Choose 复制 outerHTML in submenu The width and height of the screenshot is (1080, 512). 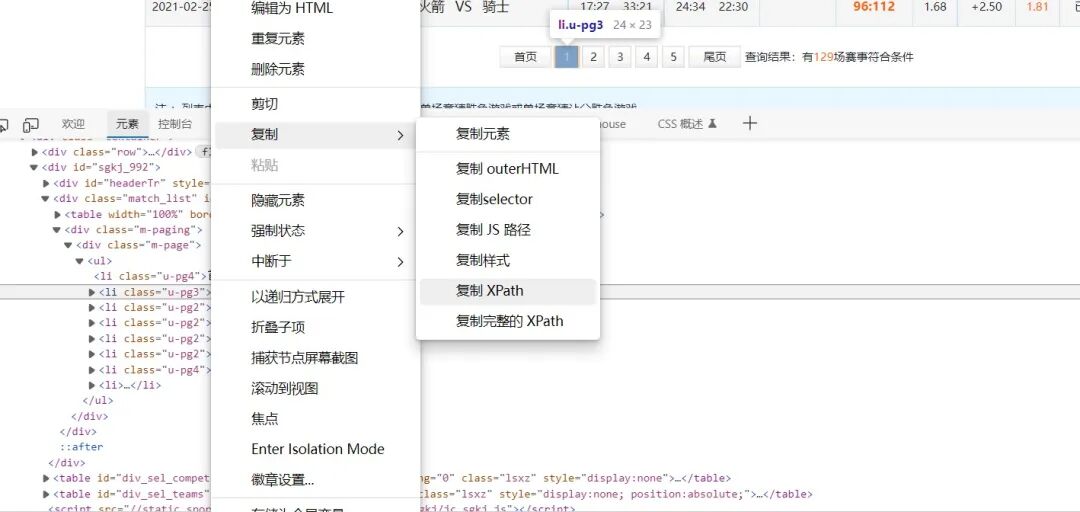(x=507, y=169)
